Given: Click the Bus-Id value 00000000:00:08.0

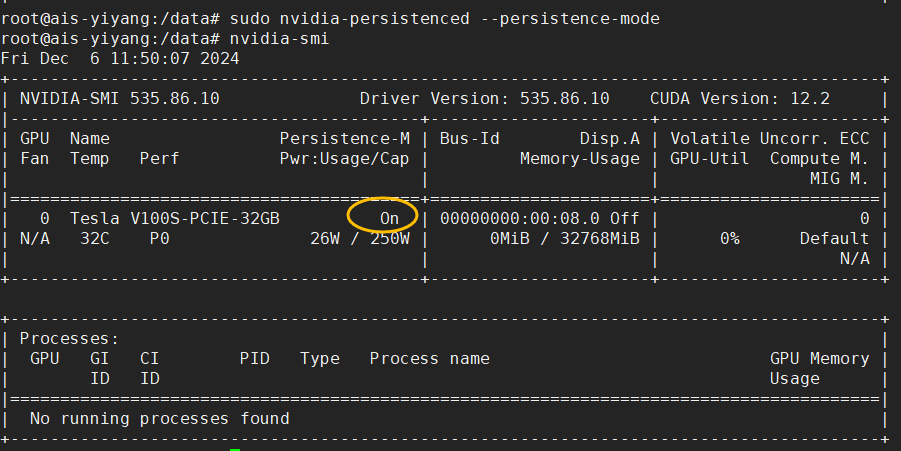Looking at the screenshot, I should 524,218.
